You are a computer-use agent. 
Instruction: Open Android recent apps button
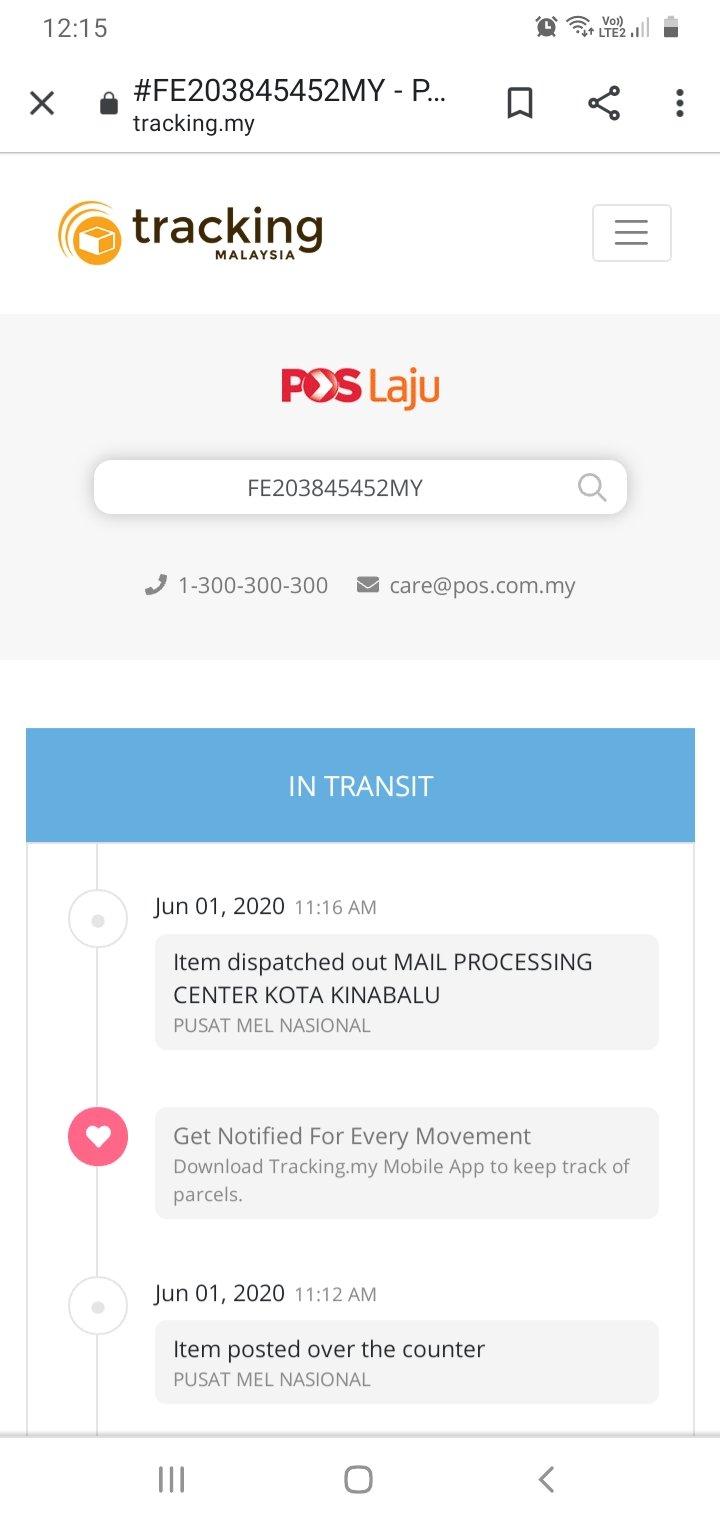click(172, 1480)
